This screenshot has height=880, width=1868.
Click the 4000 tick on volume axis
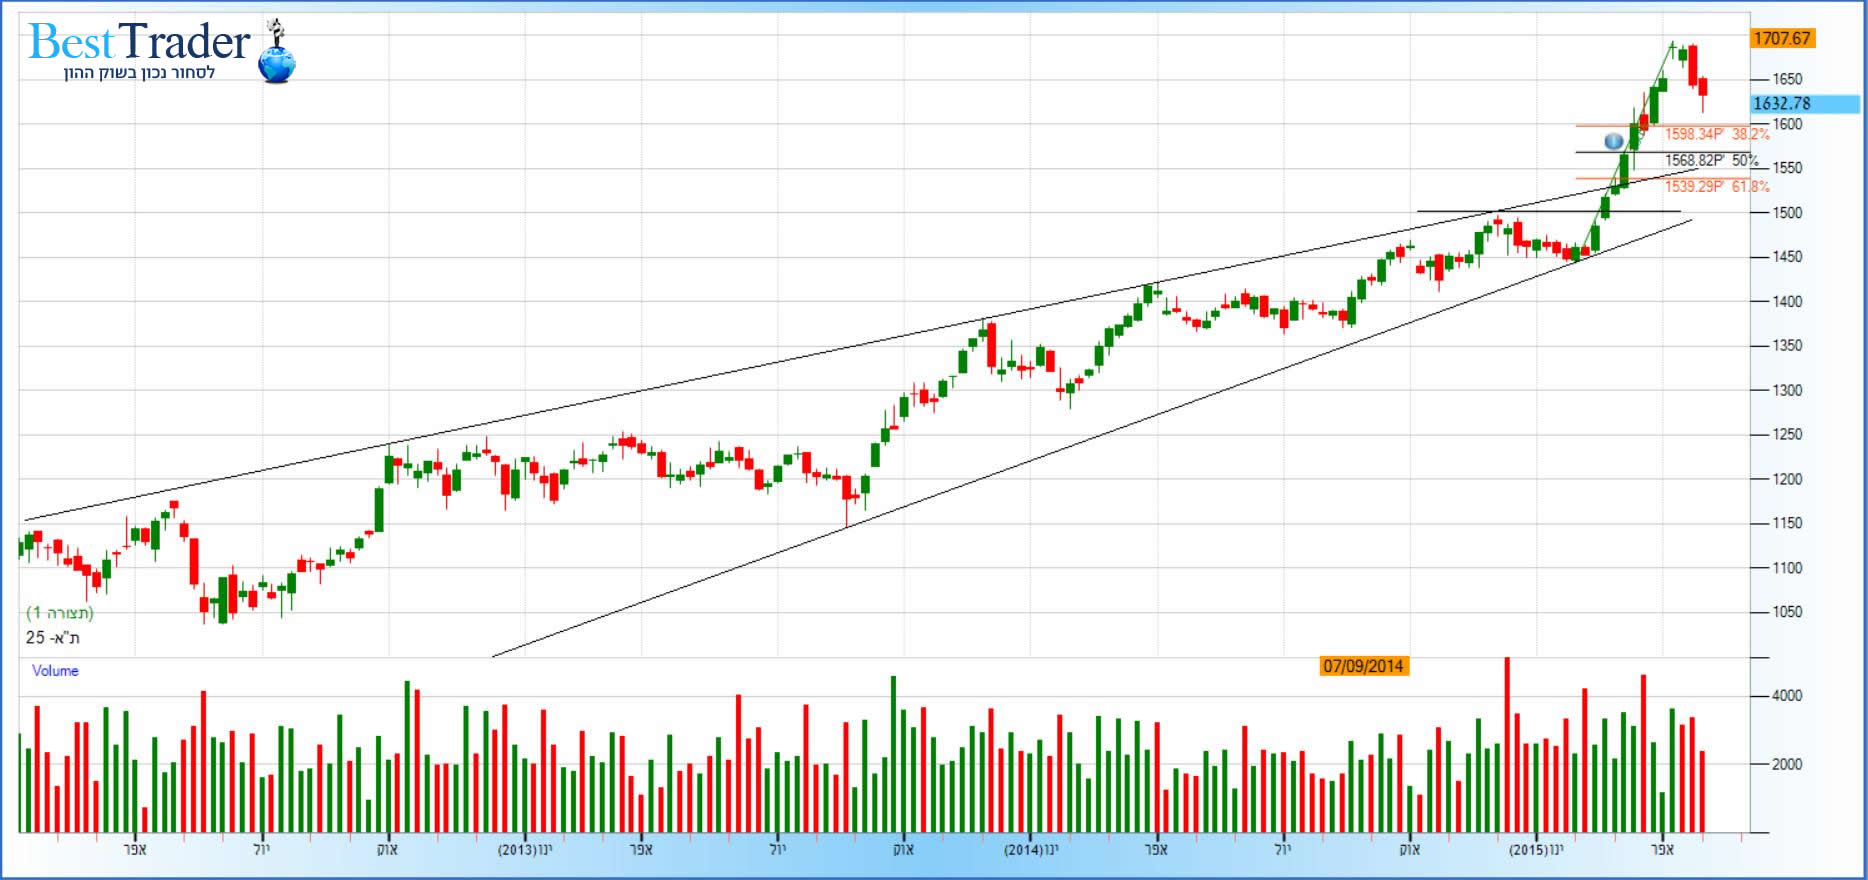coord(1787,696)
